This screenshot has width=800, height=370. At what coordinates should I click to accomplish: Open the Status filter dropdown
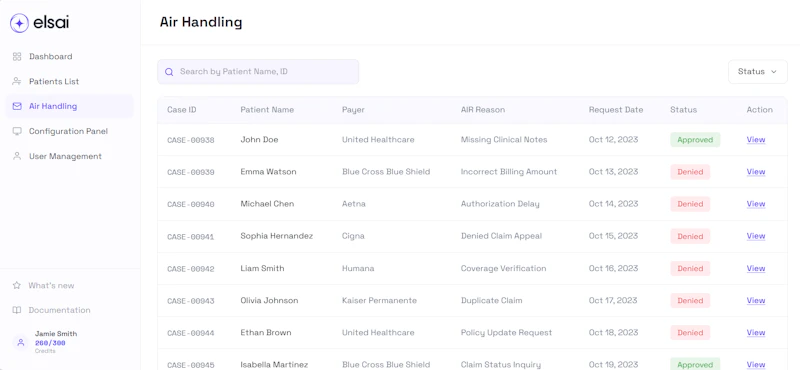tap(758, 72)
